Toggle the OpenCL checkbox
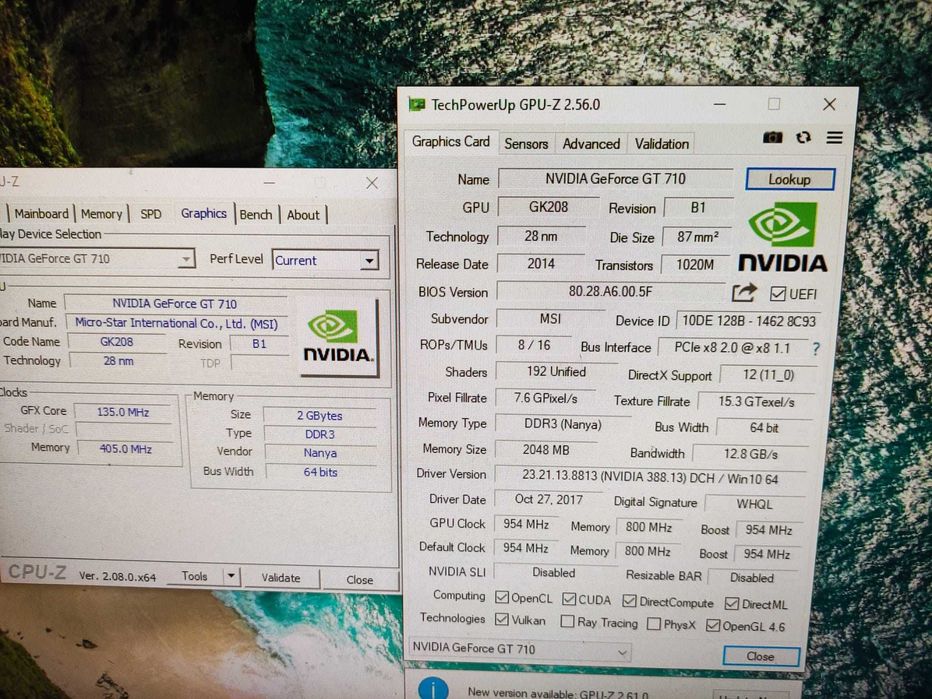932x699 pixels. point(502,597)
